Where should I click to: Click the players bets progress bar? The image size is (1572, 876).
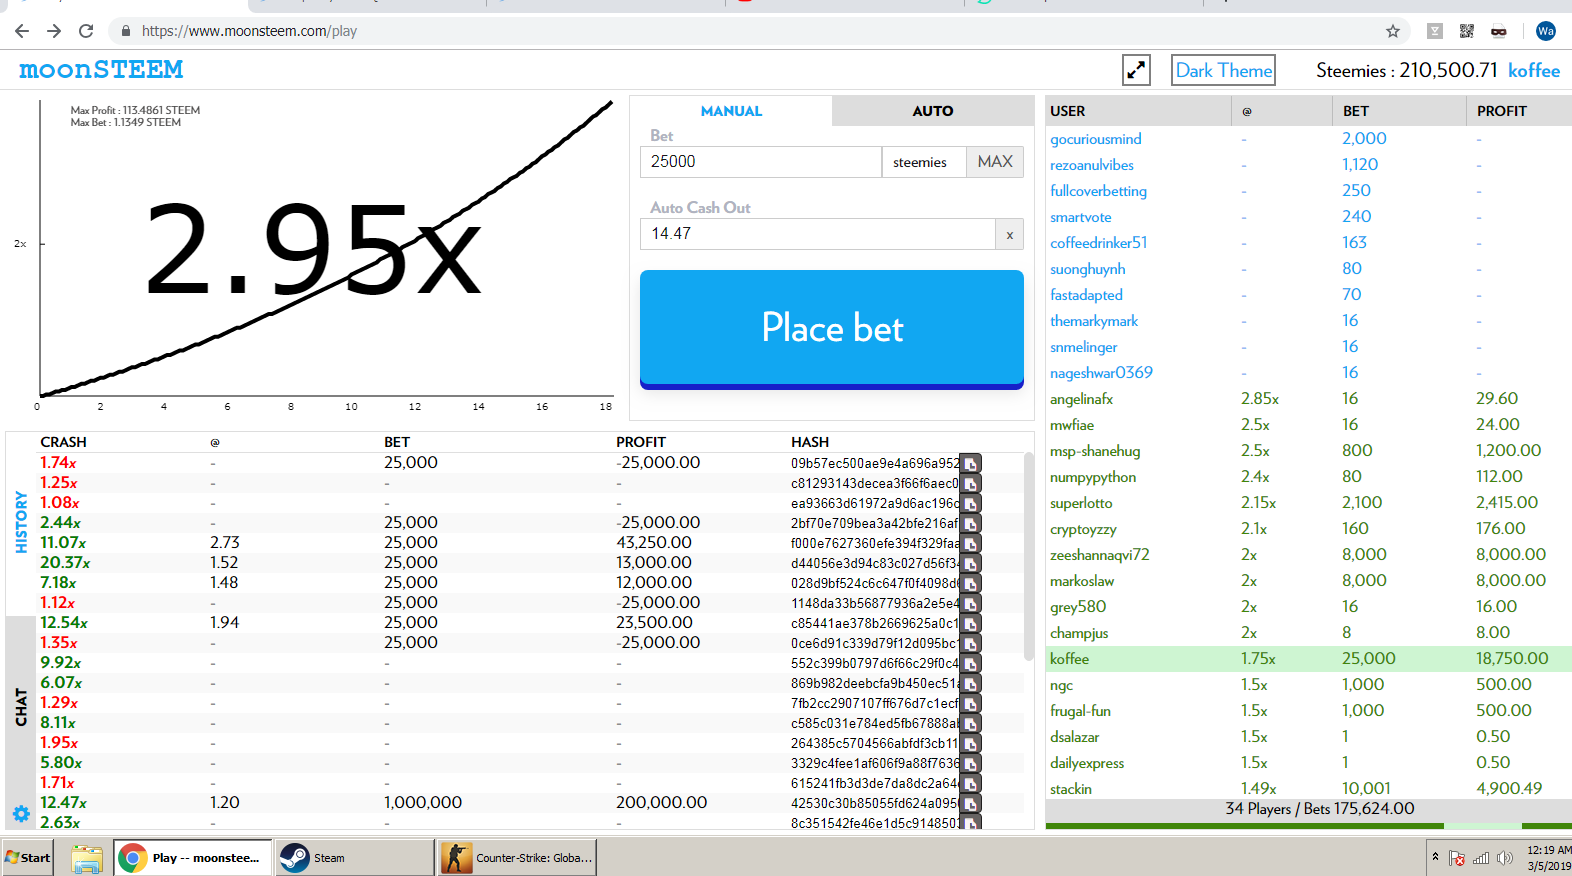(1308, 826)
